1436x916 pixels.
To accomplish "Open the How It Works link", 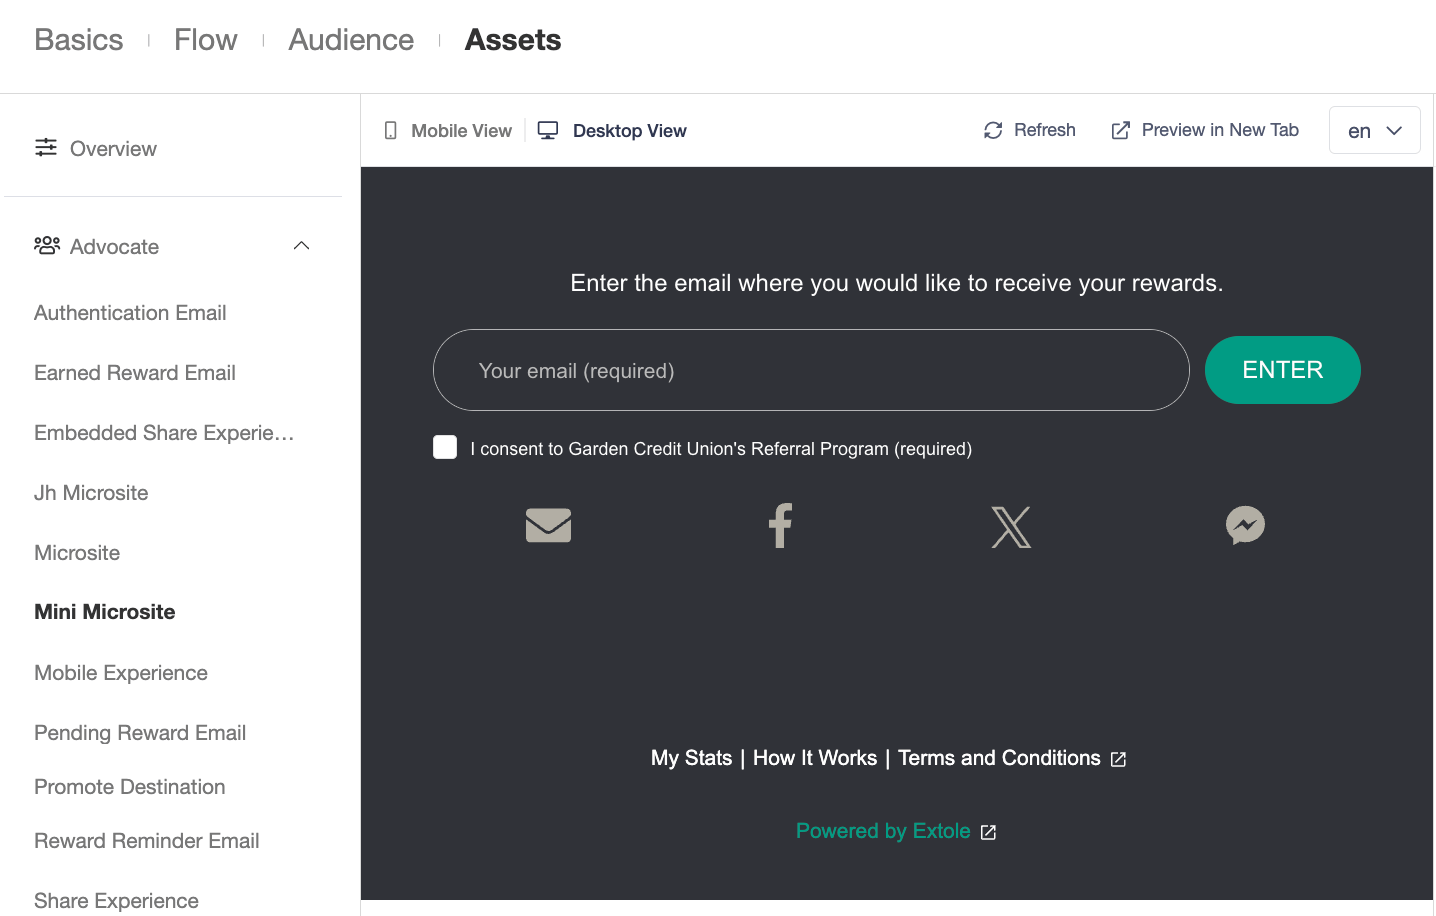I will tap(815, 758).
